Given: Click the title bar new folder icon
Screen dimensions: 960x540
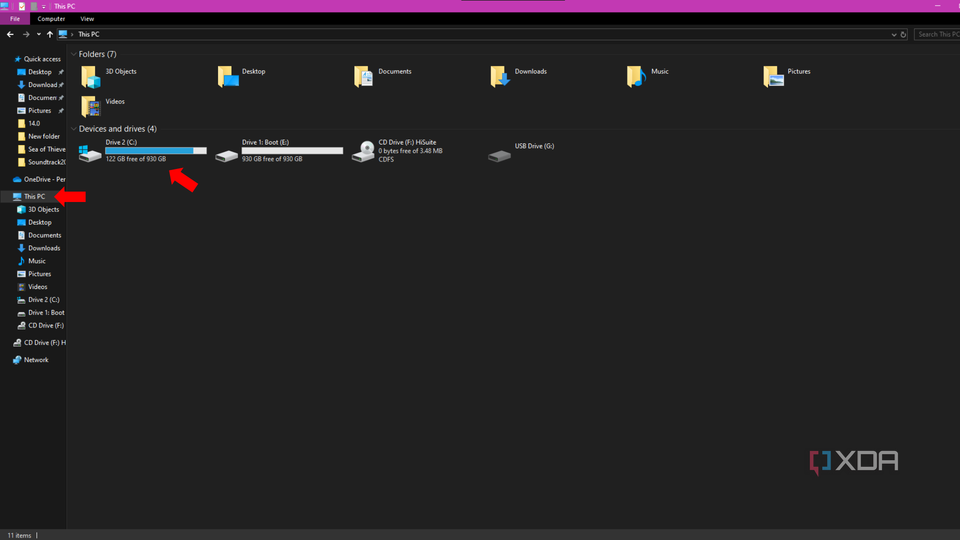Looking at the screenshot, I should (x=34, y=6).
